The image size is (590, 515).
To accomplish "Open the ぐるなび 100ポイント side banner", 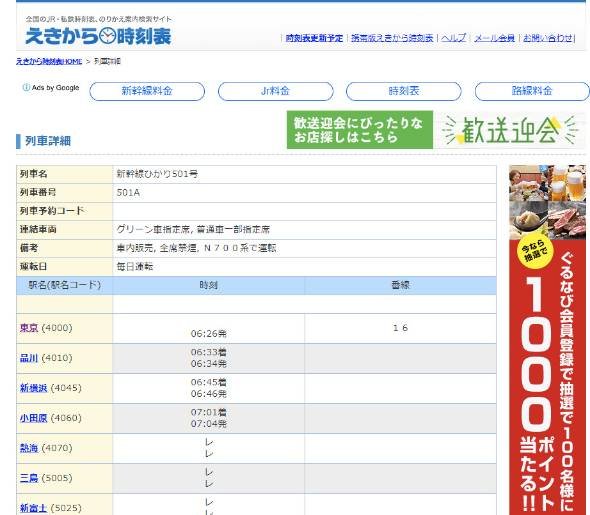I will click(547, 340).
